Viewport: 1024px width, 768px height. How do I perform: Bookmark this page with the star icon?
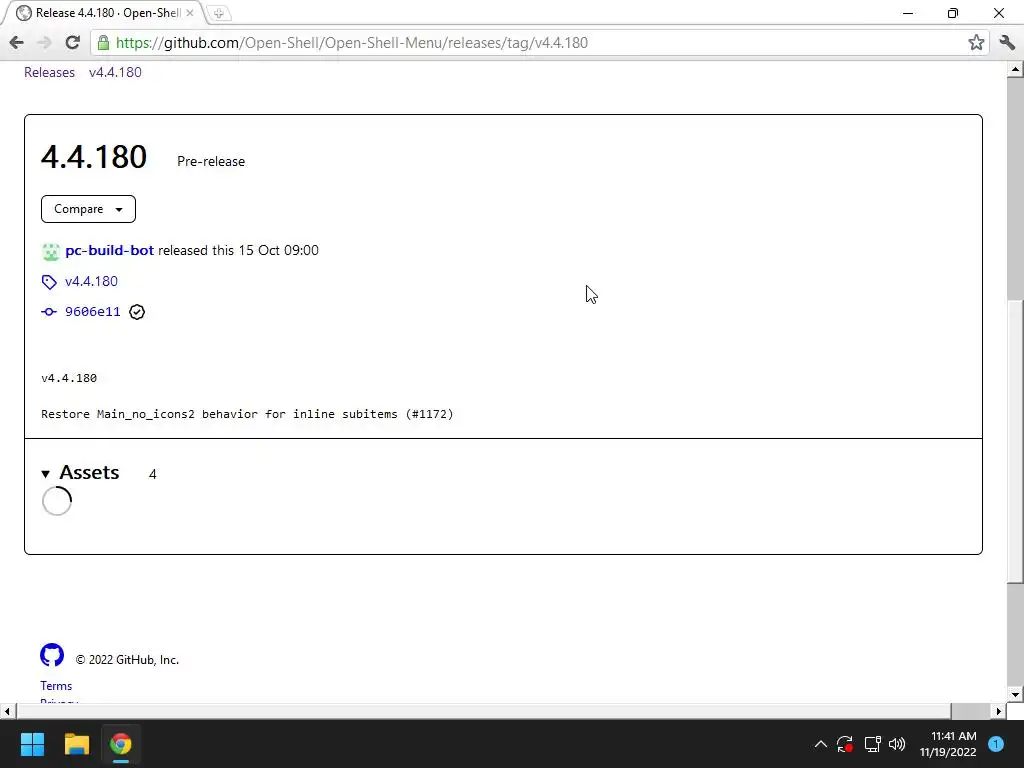pos(976,43)
